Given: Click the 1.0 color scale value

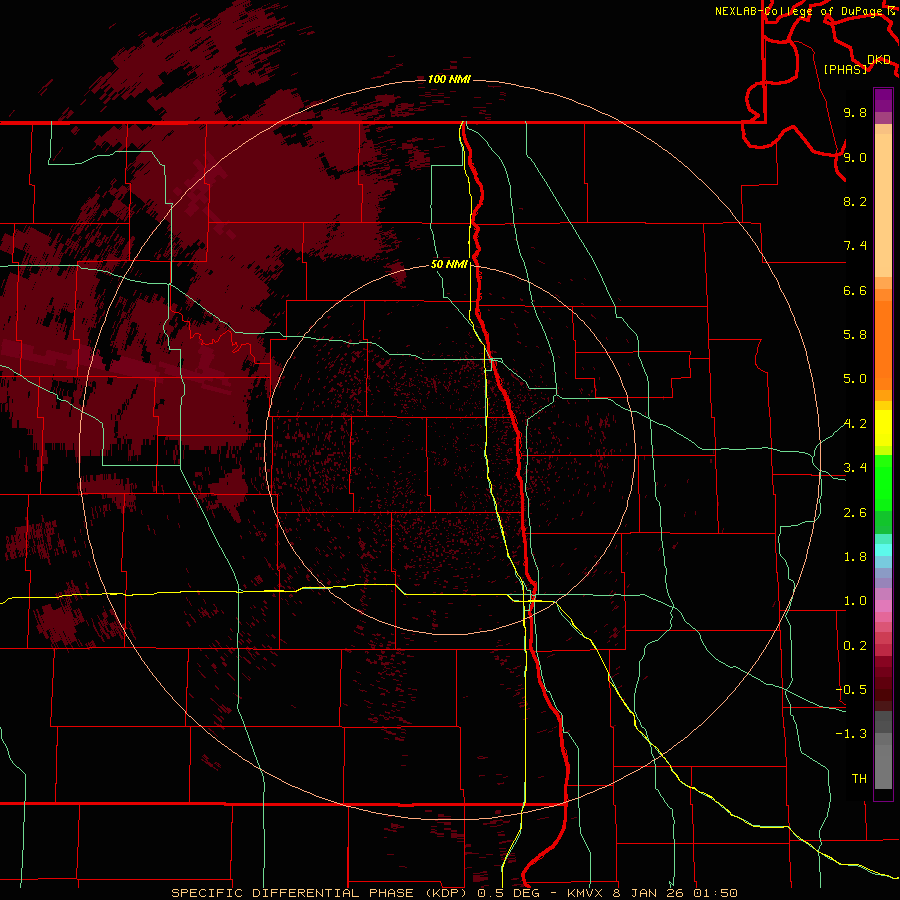Looking at the screenshot, I should (x=855, y=601).
